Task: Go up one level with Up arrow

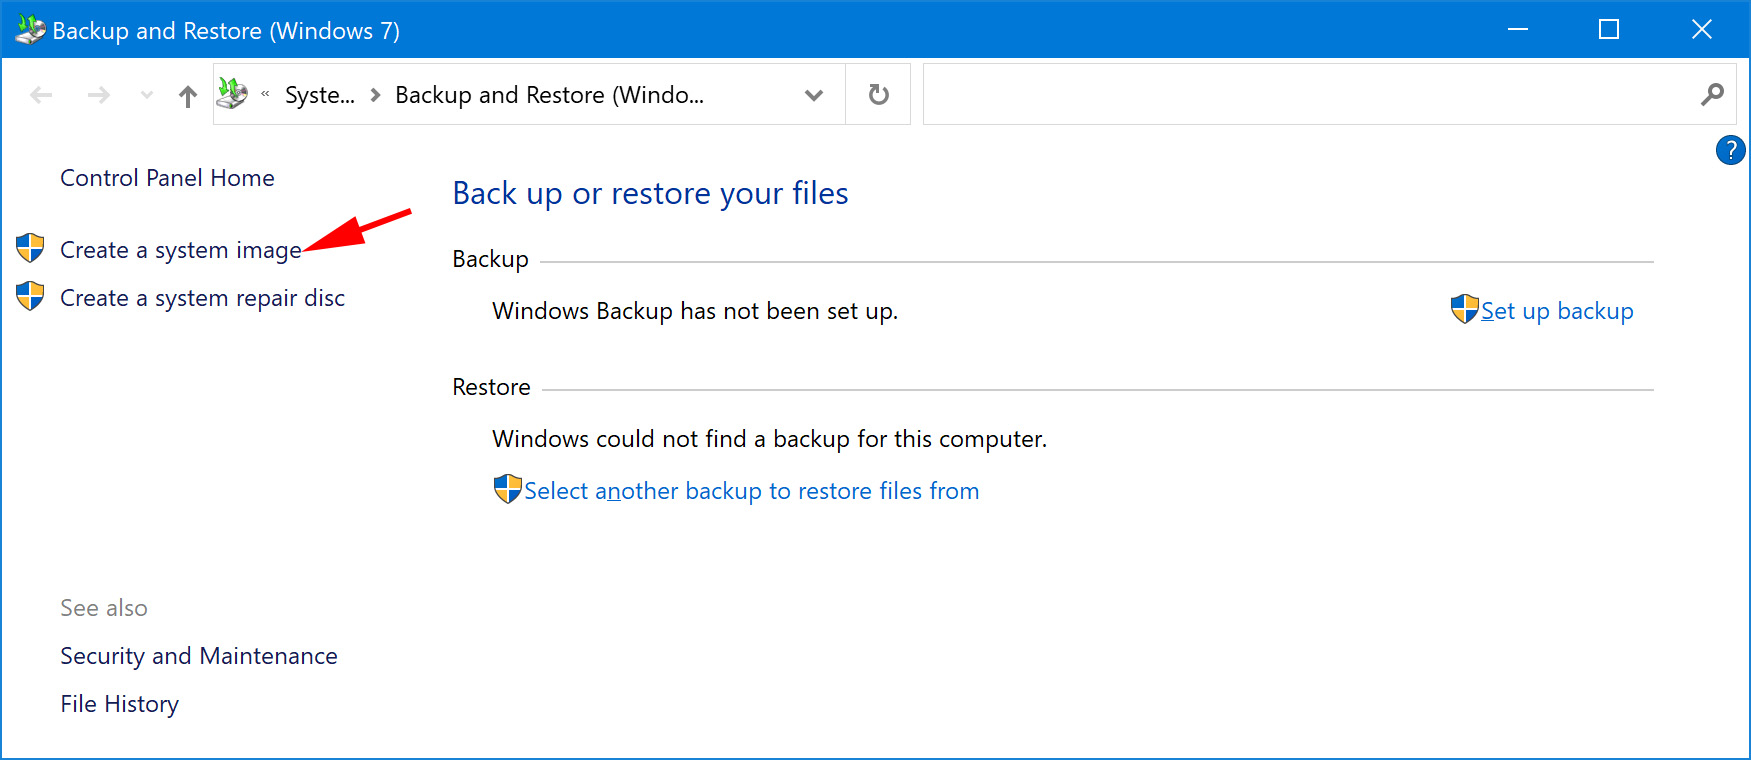Action: coord(188,95)
